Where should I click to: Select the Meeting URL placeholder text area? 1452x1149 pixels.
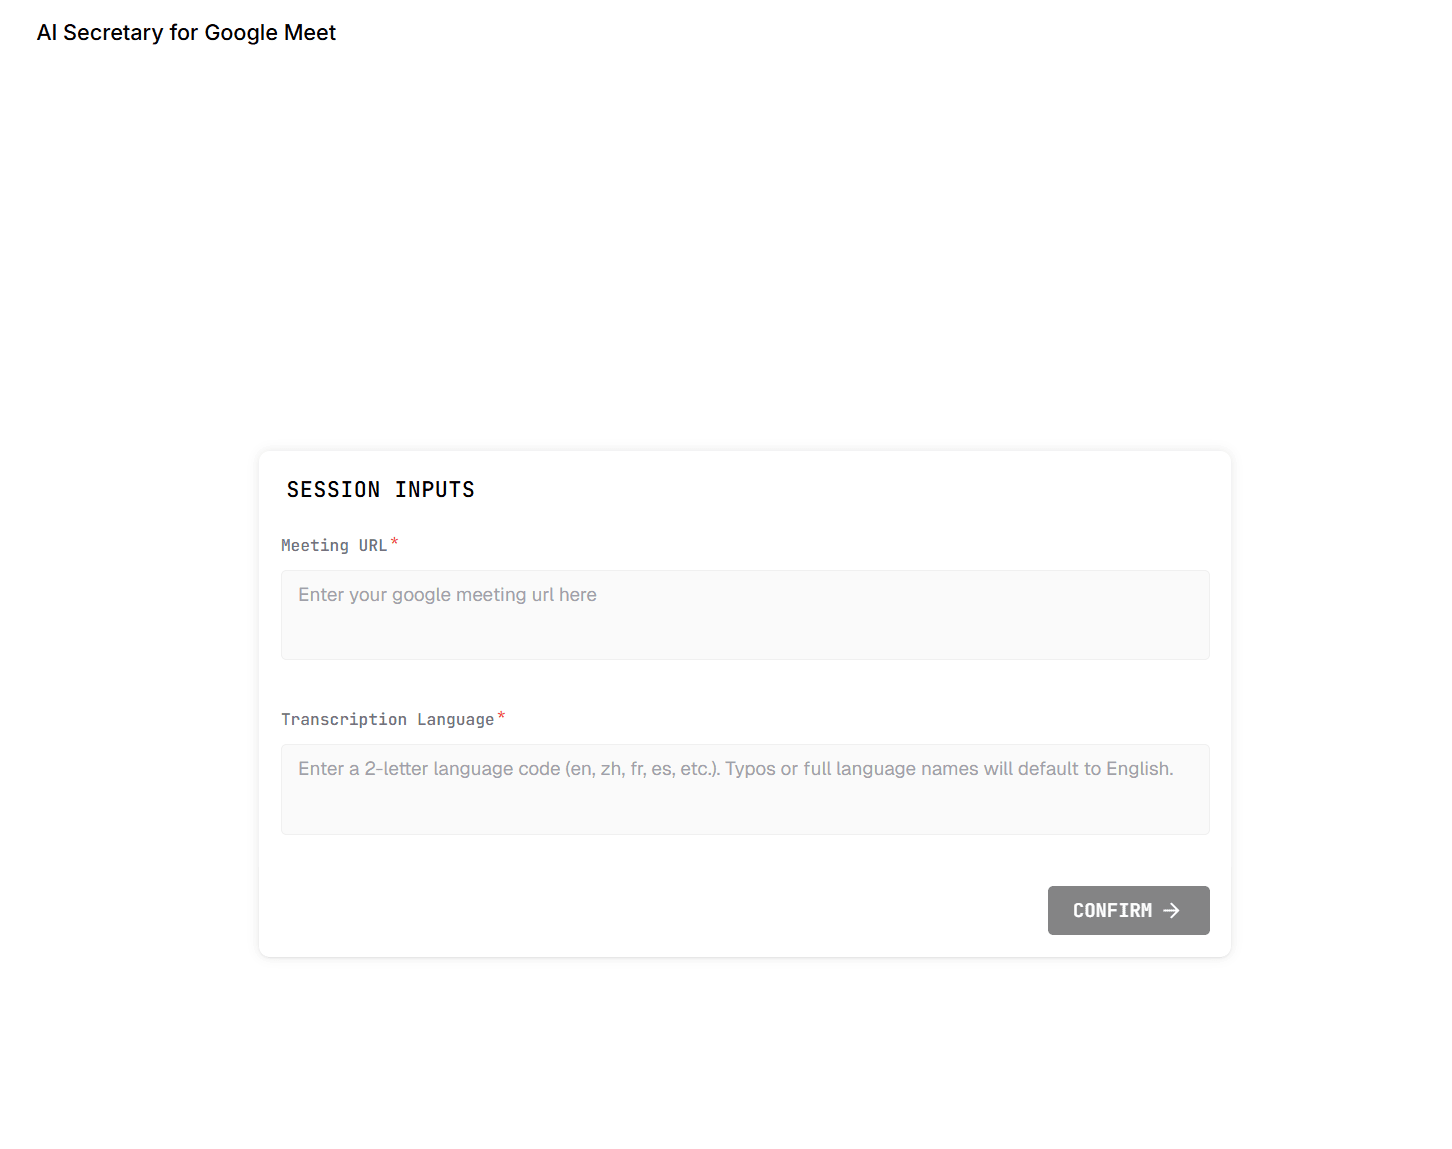click(x=447, y=594)
